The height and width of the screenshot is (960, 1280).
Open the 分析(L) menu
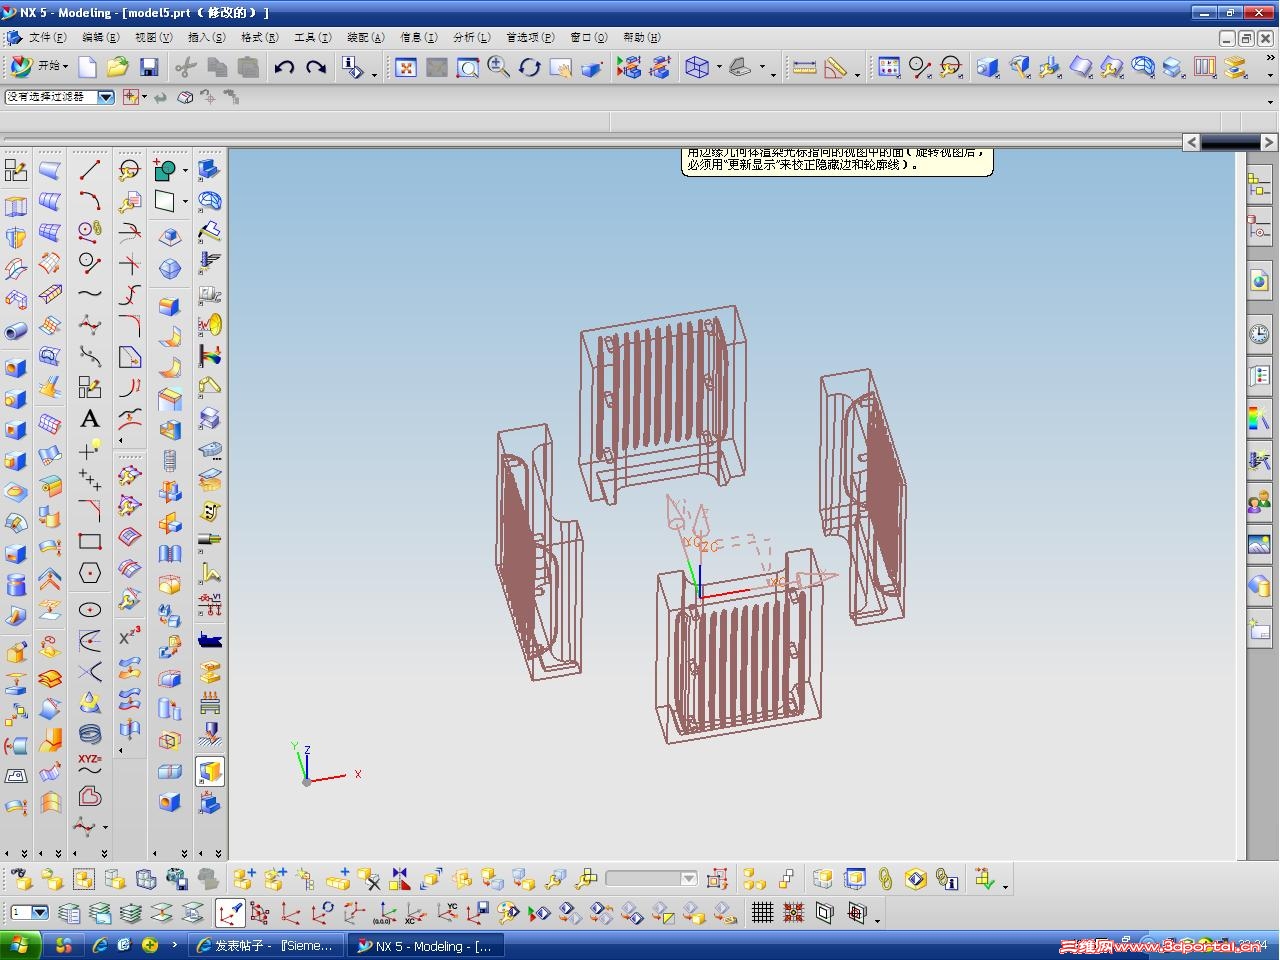click(471, 37)
